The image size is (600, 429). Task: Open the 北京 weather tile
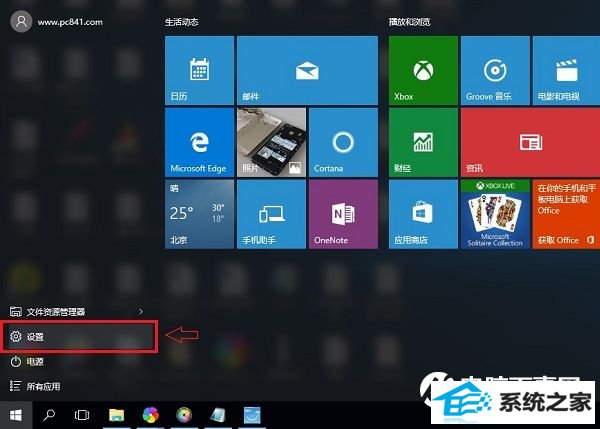tap(199, 214)
